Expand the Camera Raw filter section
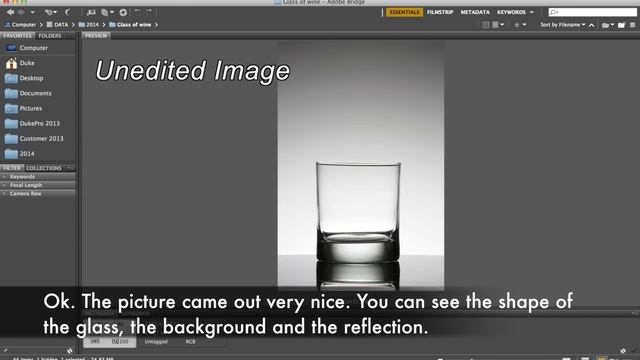 point(38,193)
